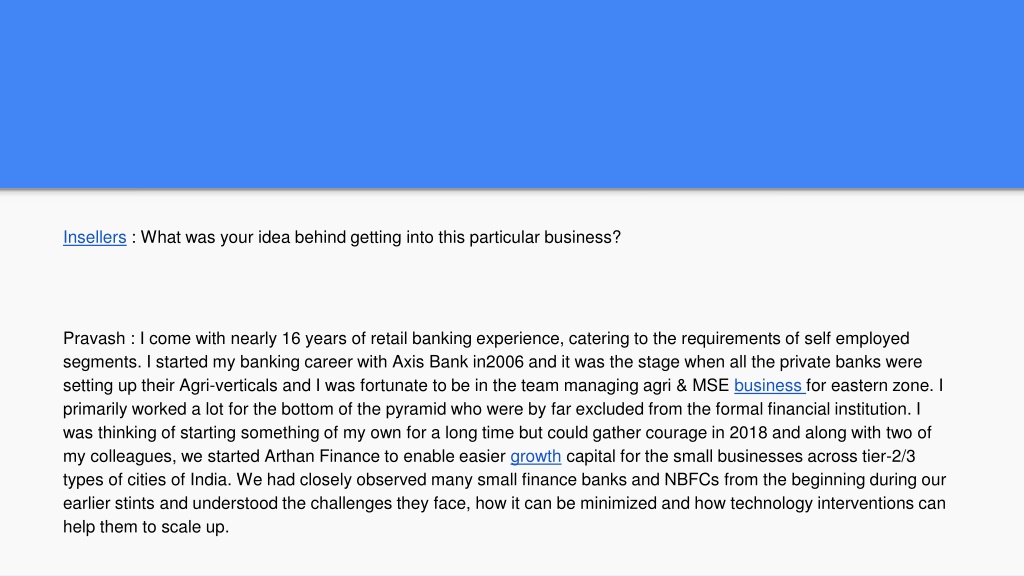Click the name 'Pravash' starting the answer
This screenshot has height=576, width=1024.
pos(94,338)
